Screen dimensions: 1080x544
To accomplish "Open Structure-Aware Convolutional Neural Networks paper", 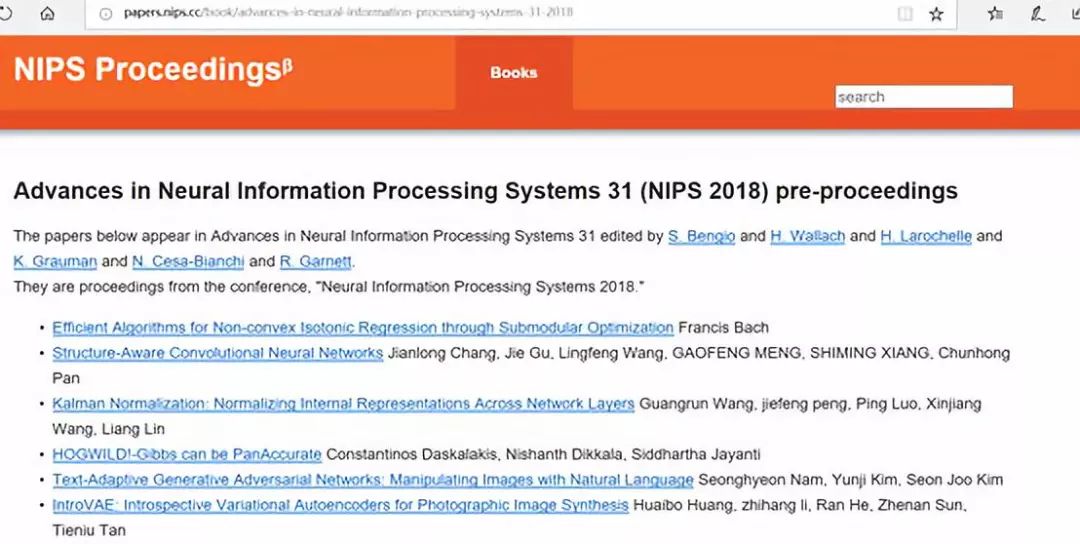I will (218, 353).
